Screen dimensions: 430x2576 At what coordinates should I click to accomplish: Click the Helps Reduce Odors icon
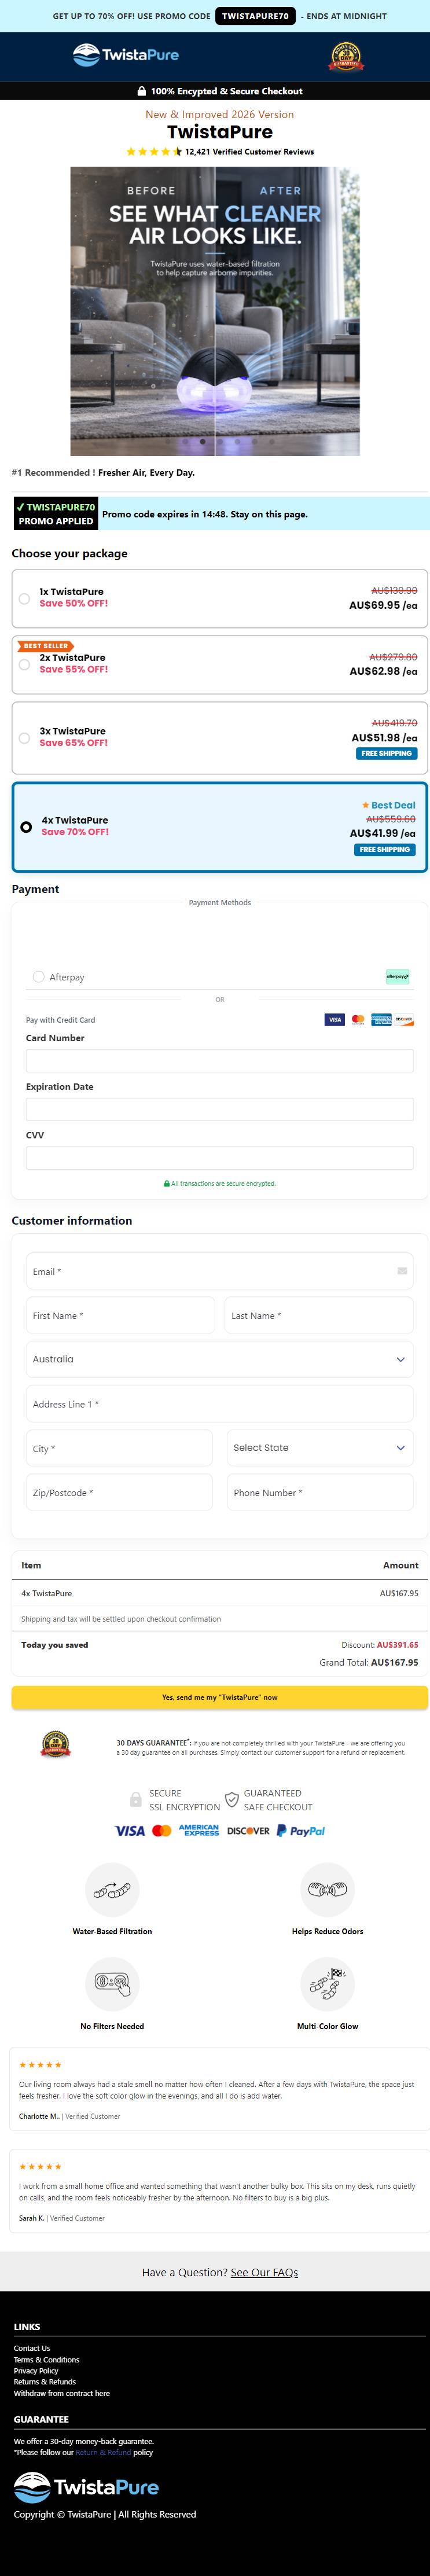click(x=327, y=1890)
